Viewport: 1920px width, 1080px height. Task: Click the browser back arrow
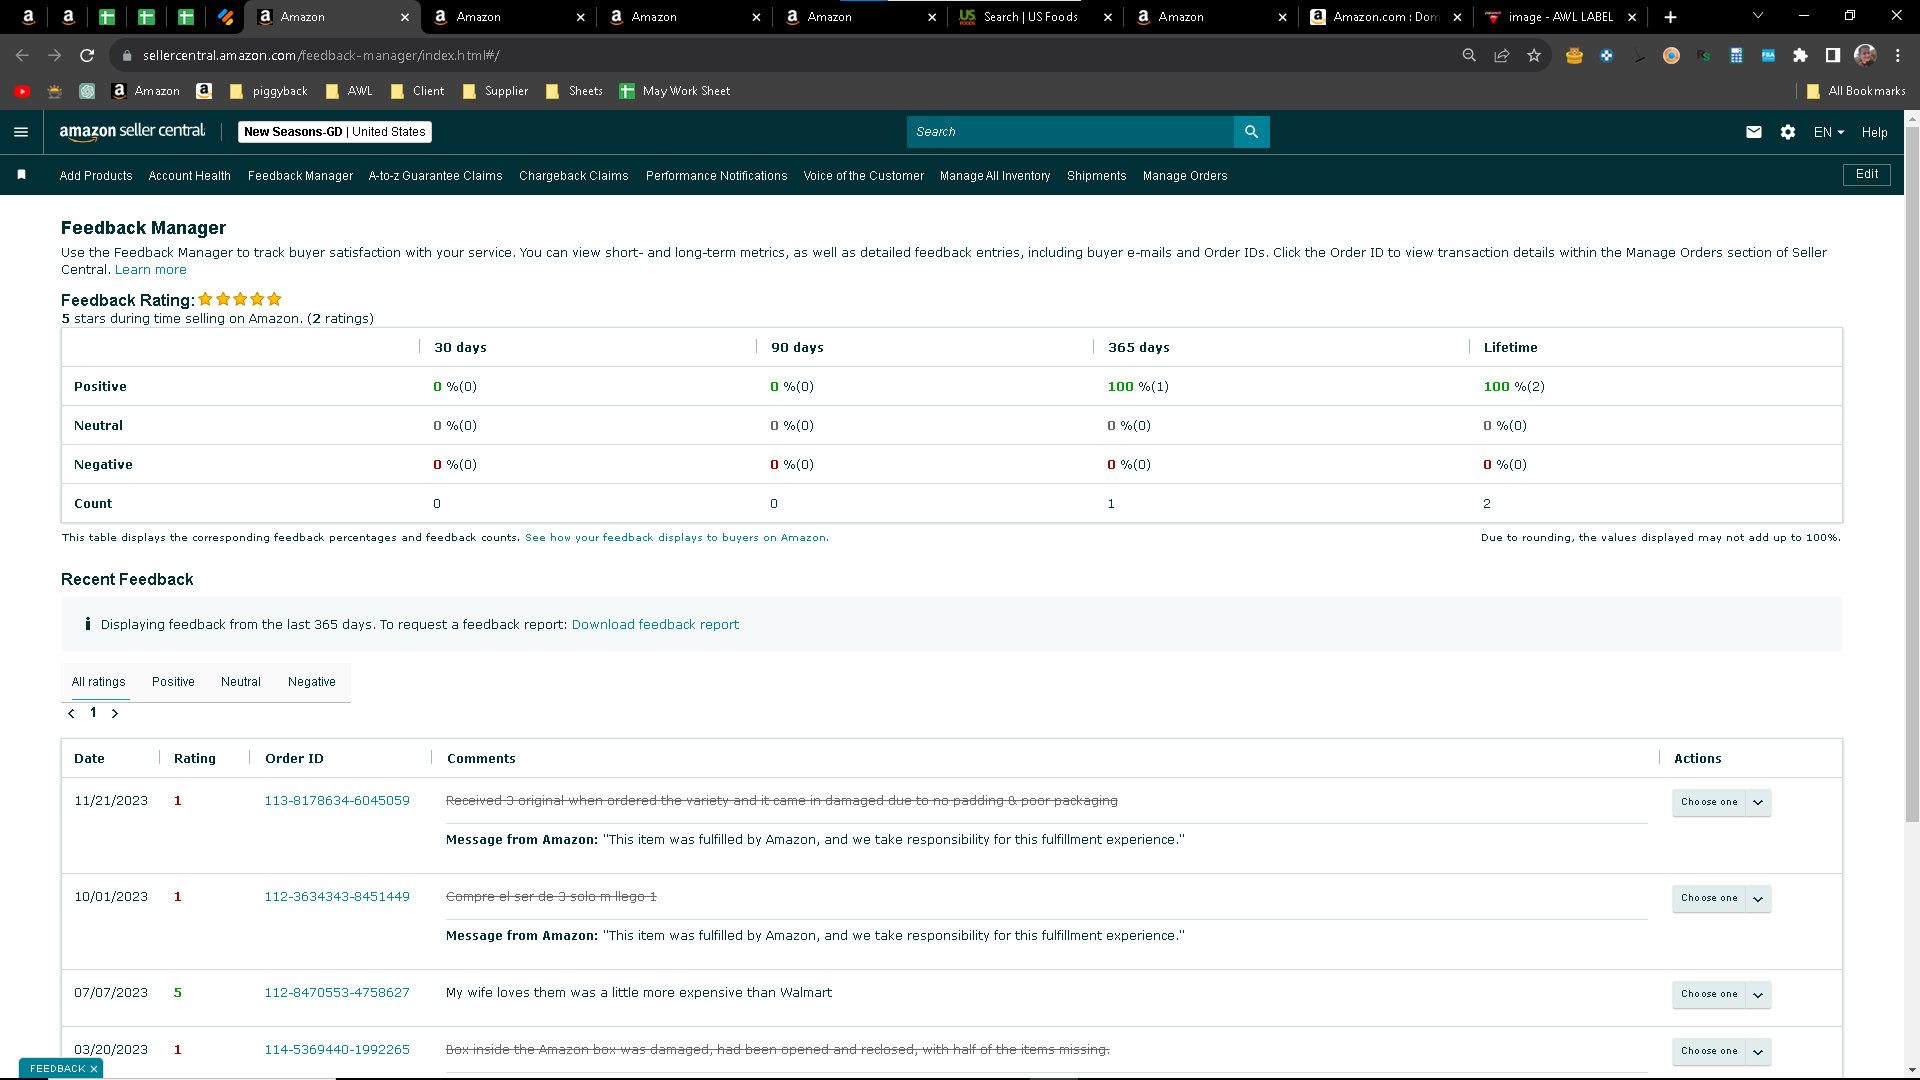22,56
